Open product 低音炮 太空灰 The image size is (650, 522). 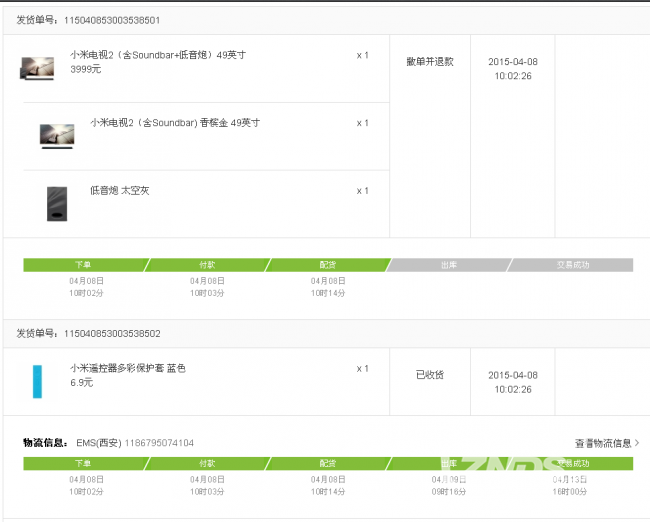119,191
